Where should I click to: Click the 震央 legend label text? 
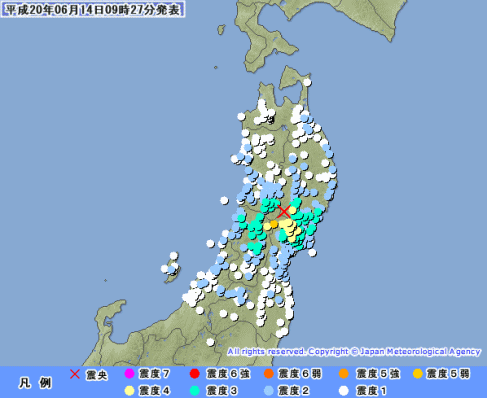coord(97,375)
